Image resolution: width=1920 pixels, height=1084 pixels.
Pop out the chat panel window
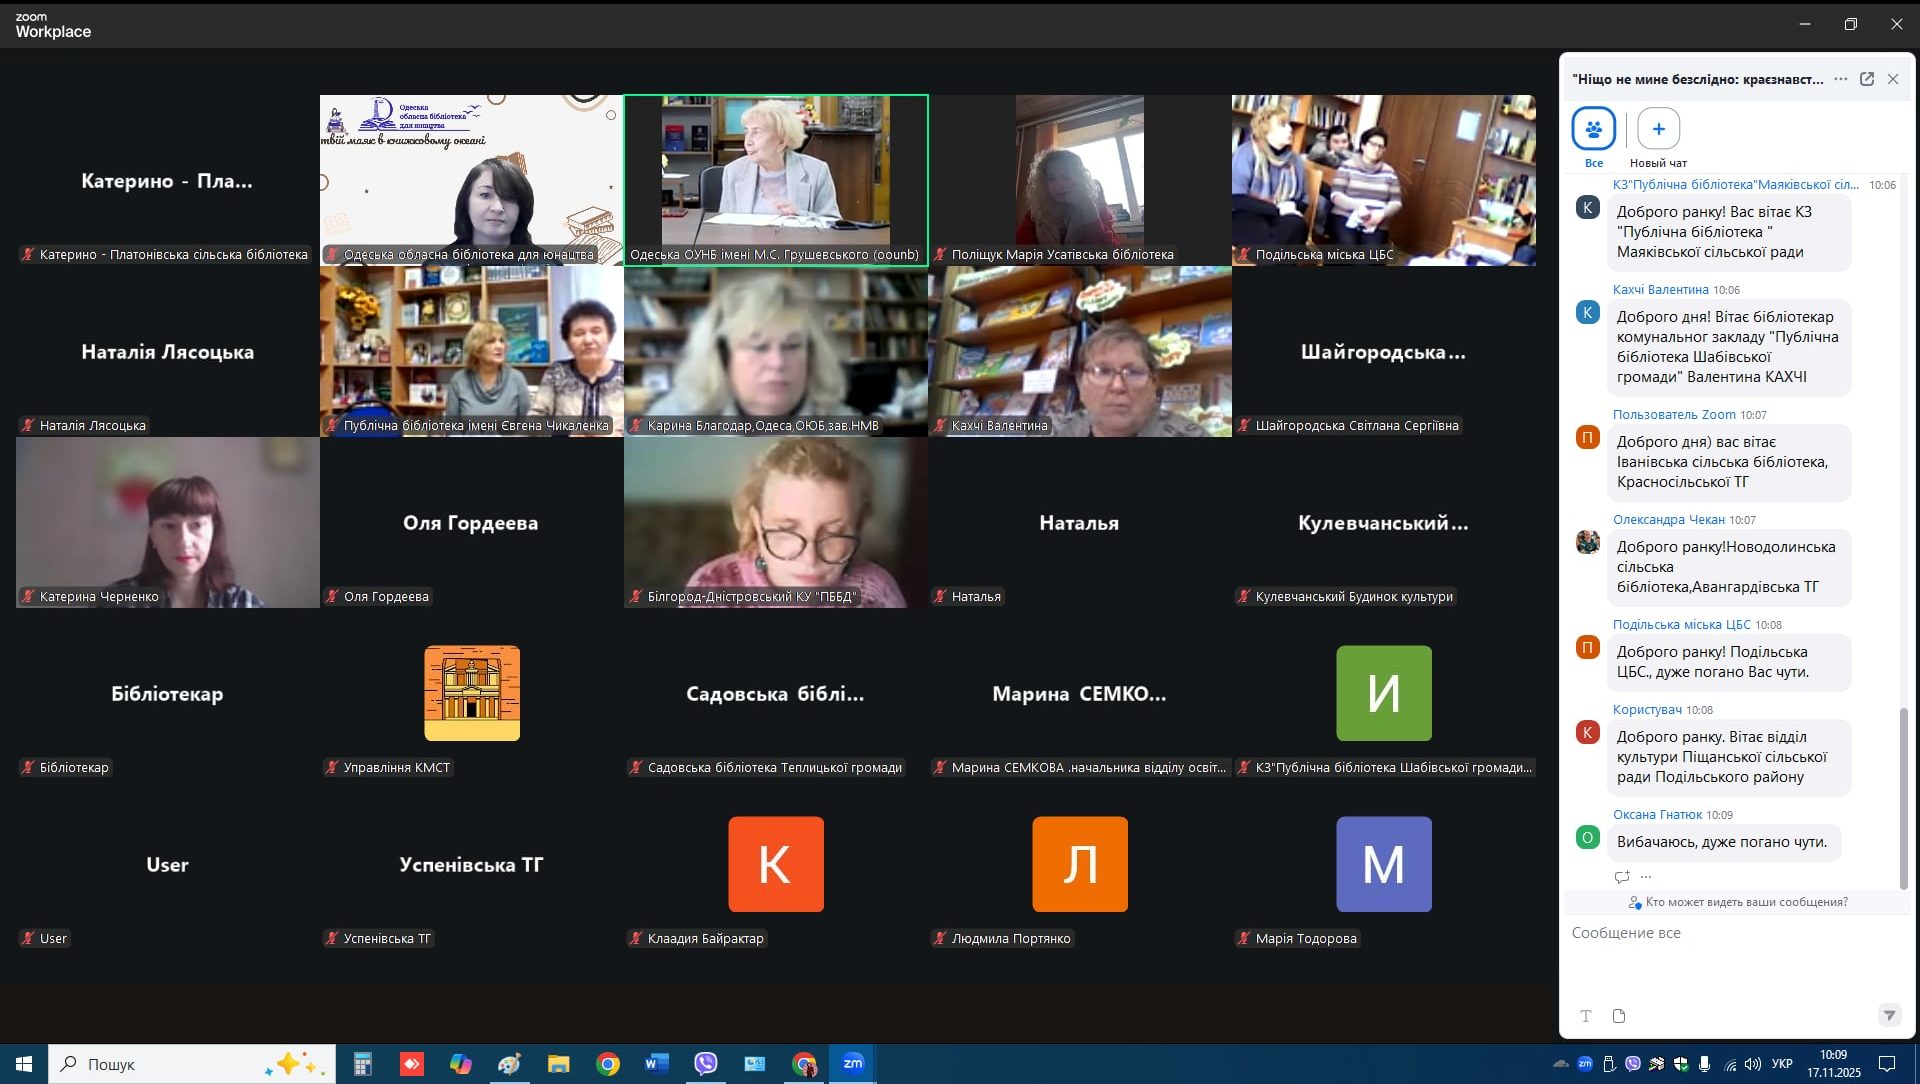click(1866, 79)
